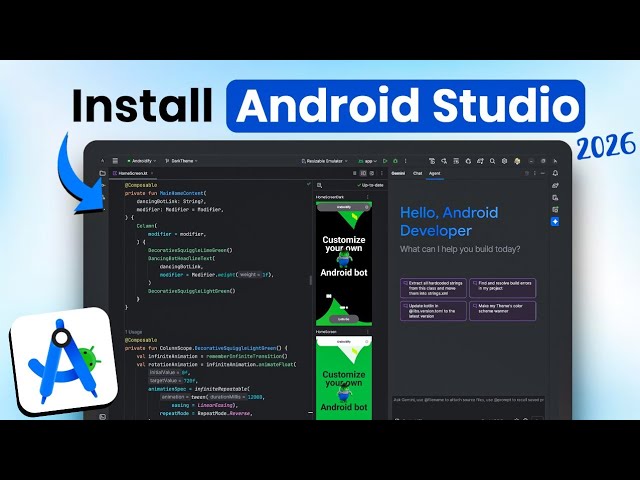Viewport: 640px width, 480px height.
Task: Click the 'Hello, Android Developer' heading
Action: [x=449, y=222]
